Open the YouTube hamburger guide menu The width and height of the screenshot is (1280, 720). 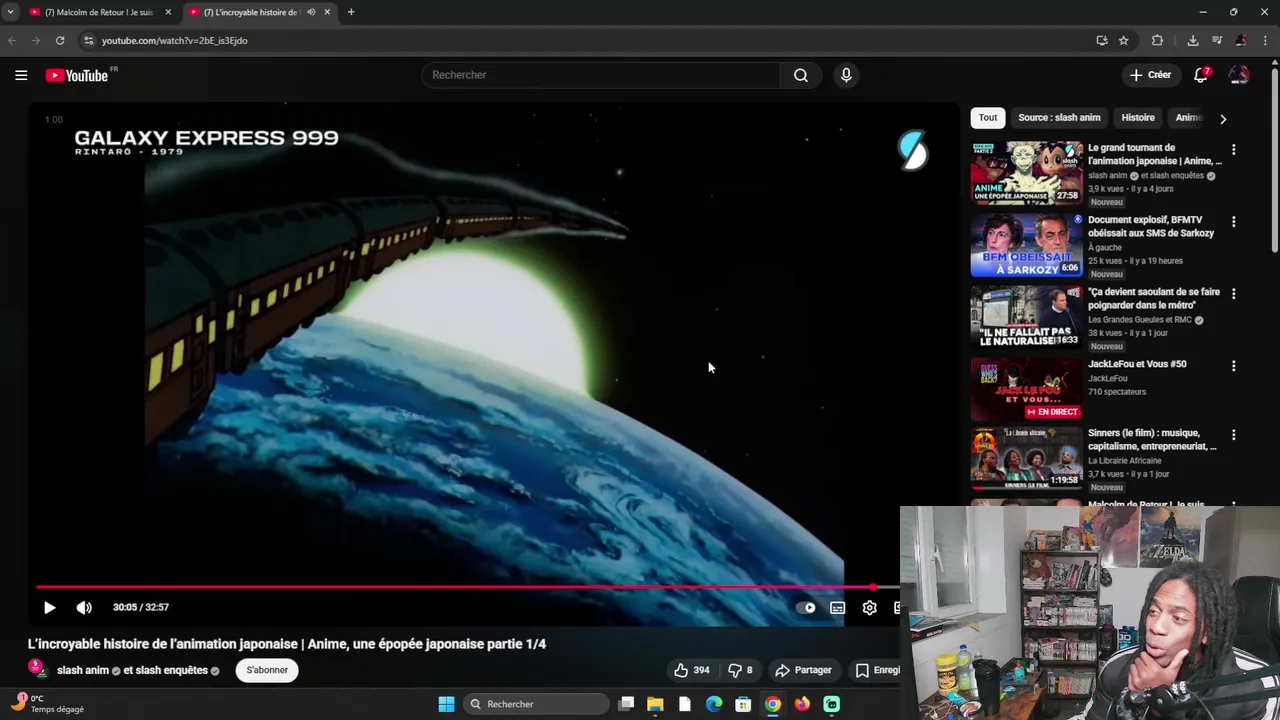point(21,75)
